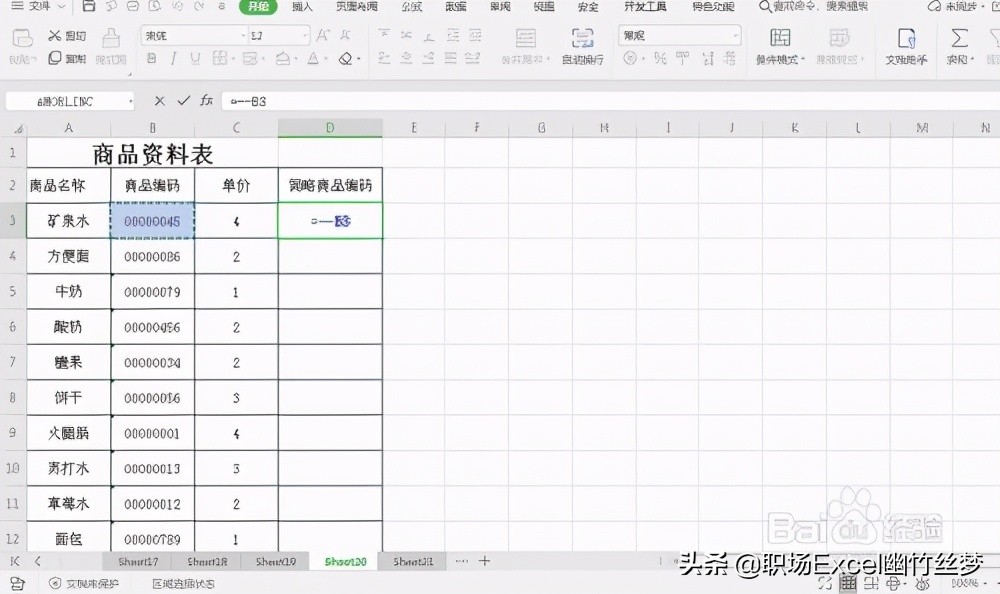The width and height of the screenshot is (1000, 594).
Task: Toggle bold formatting
Action: coord(151,59)
